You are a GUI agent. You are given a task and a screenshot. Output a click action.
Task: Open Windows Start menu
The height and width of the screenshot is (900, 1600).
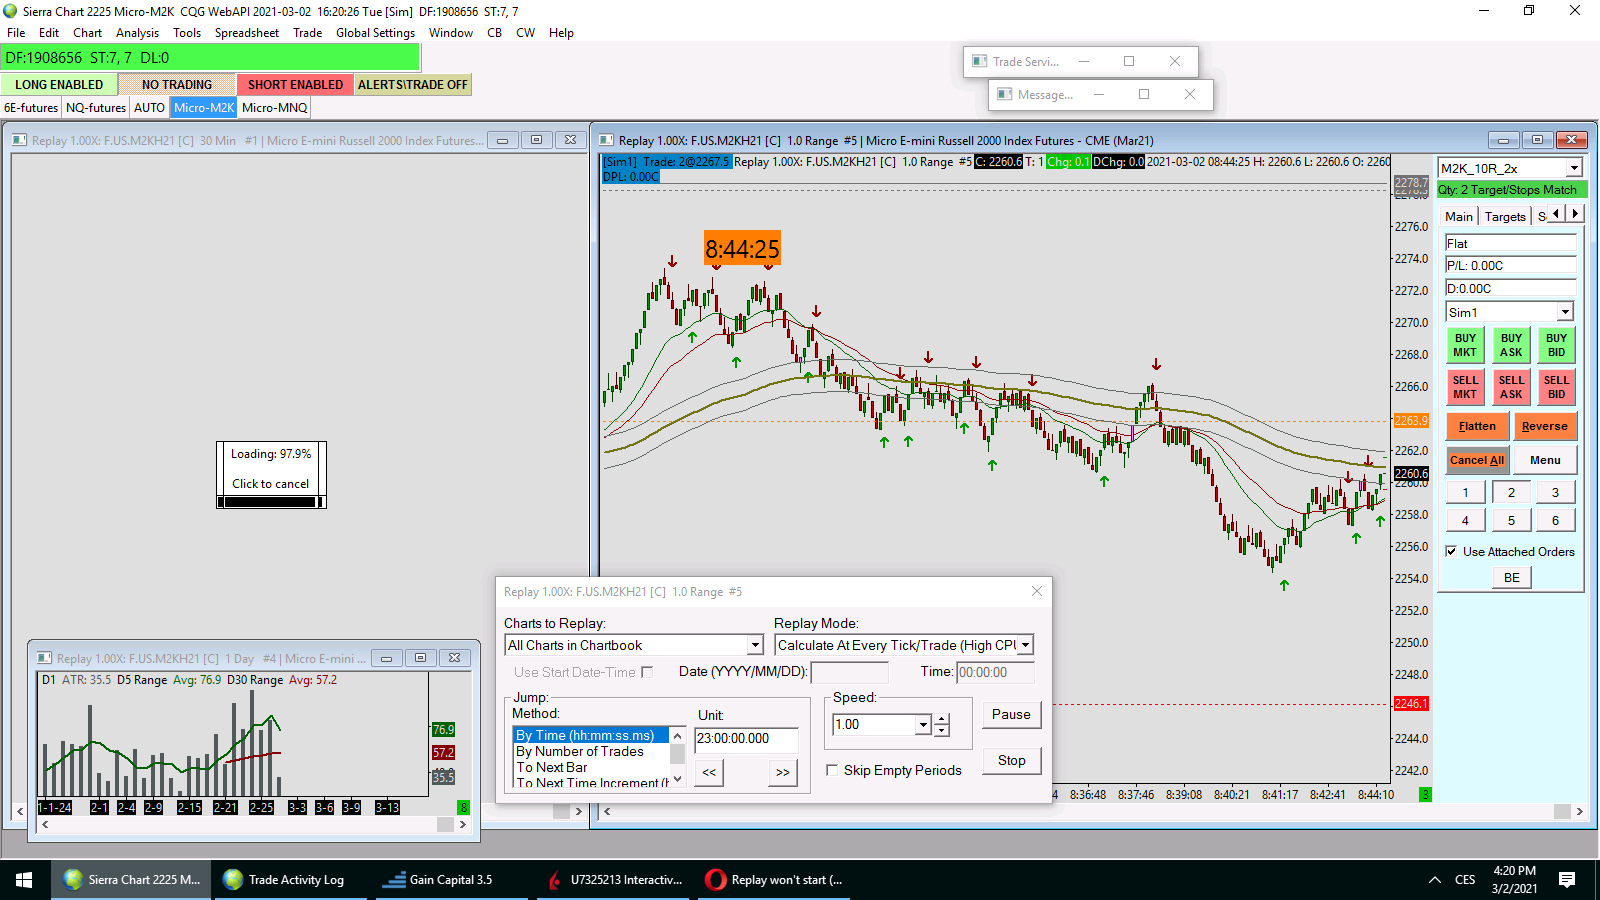coord(24,880)
